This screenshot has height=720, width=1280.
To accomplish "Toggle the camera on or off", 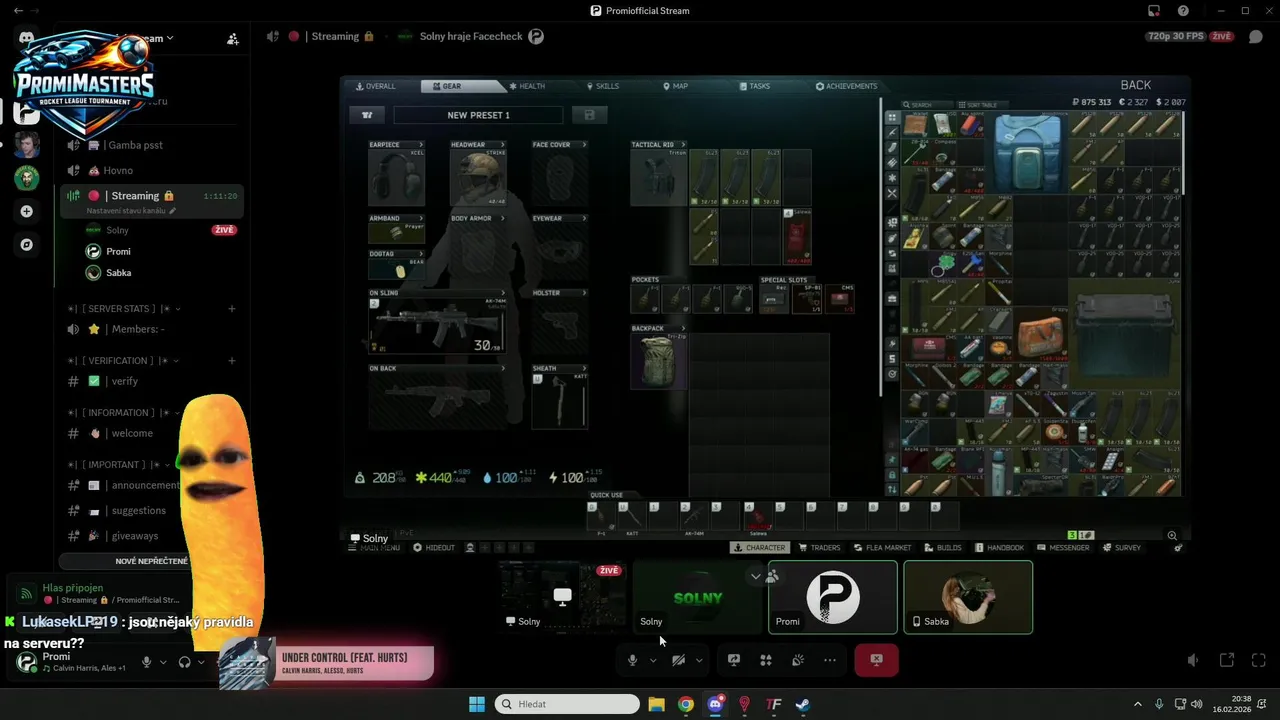I will pos(678,660).
